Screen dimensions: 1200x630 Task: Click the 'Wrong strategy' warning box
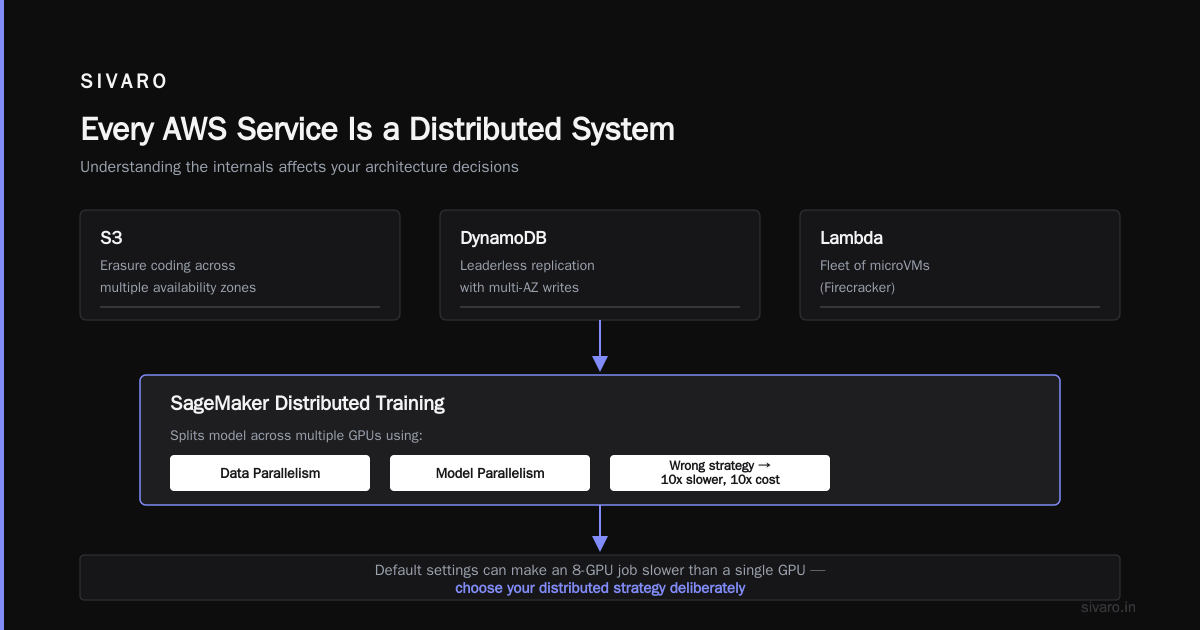click(720, 473)
